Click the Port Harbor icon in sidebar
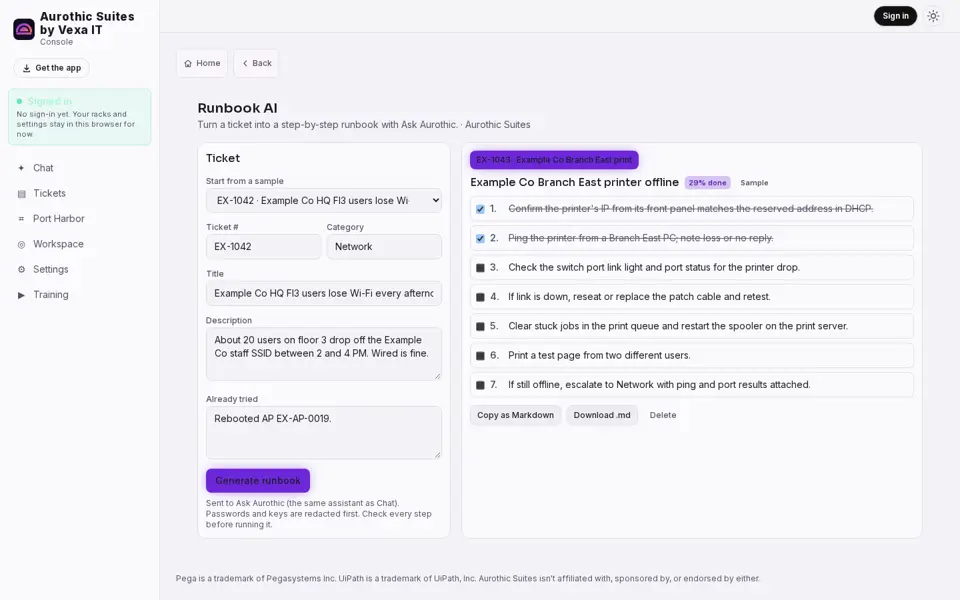The width and height of the screenshot is (960, 600). pyautogui.click(x=21, y=219)
